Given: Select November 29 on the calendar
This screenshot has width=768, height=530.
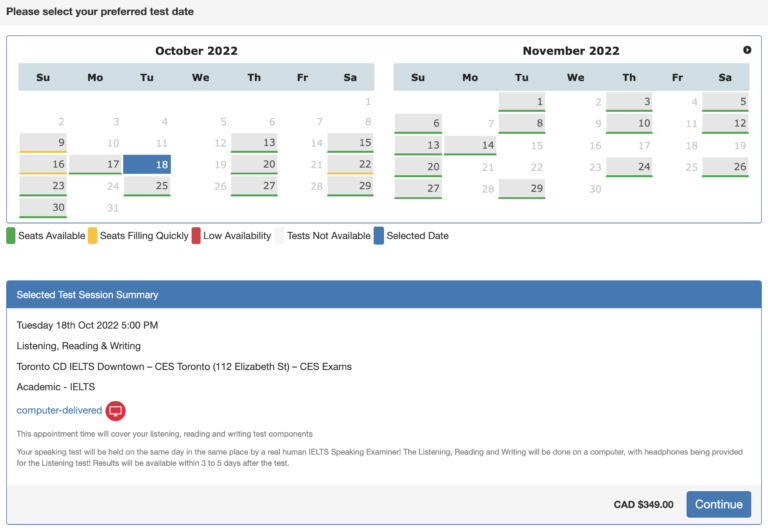Looking at the screenshot, I should coord(522,189).
